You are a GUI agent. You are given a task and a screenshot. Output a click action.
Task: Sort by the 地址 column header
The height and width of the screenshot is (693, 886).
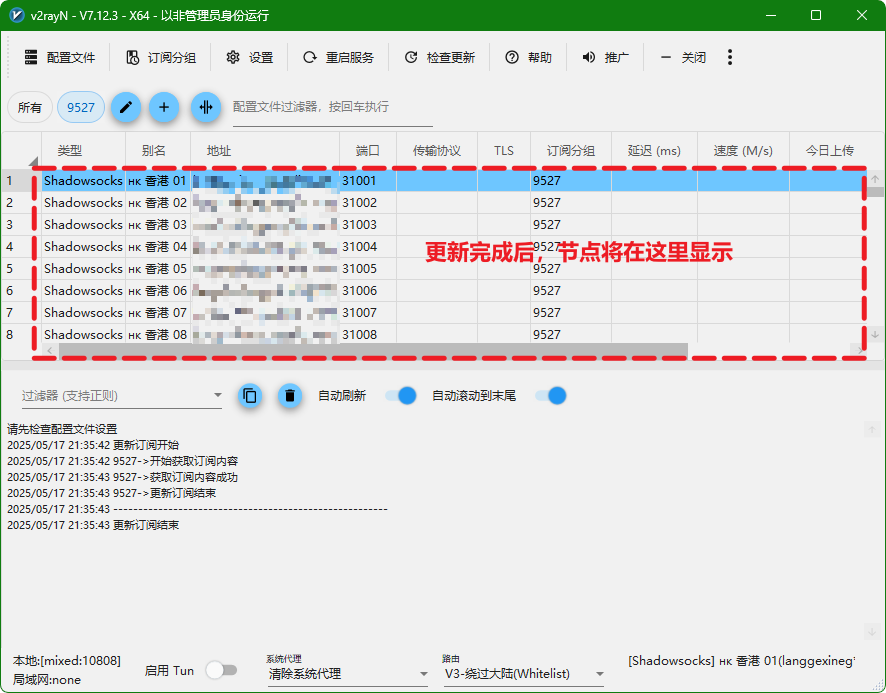click(265, 150)
